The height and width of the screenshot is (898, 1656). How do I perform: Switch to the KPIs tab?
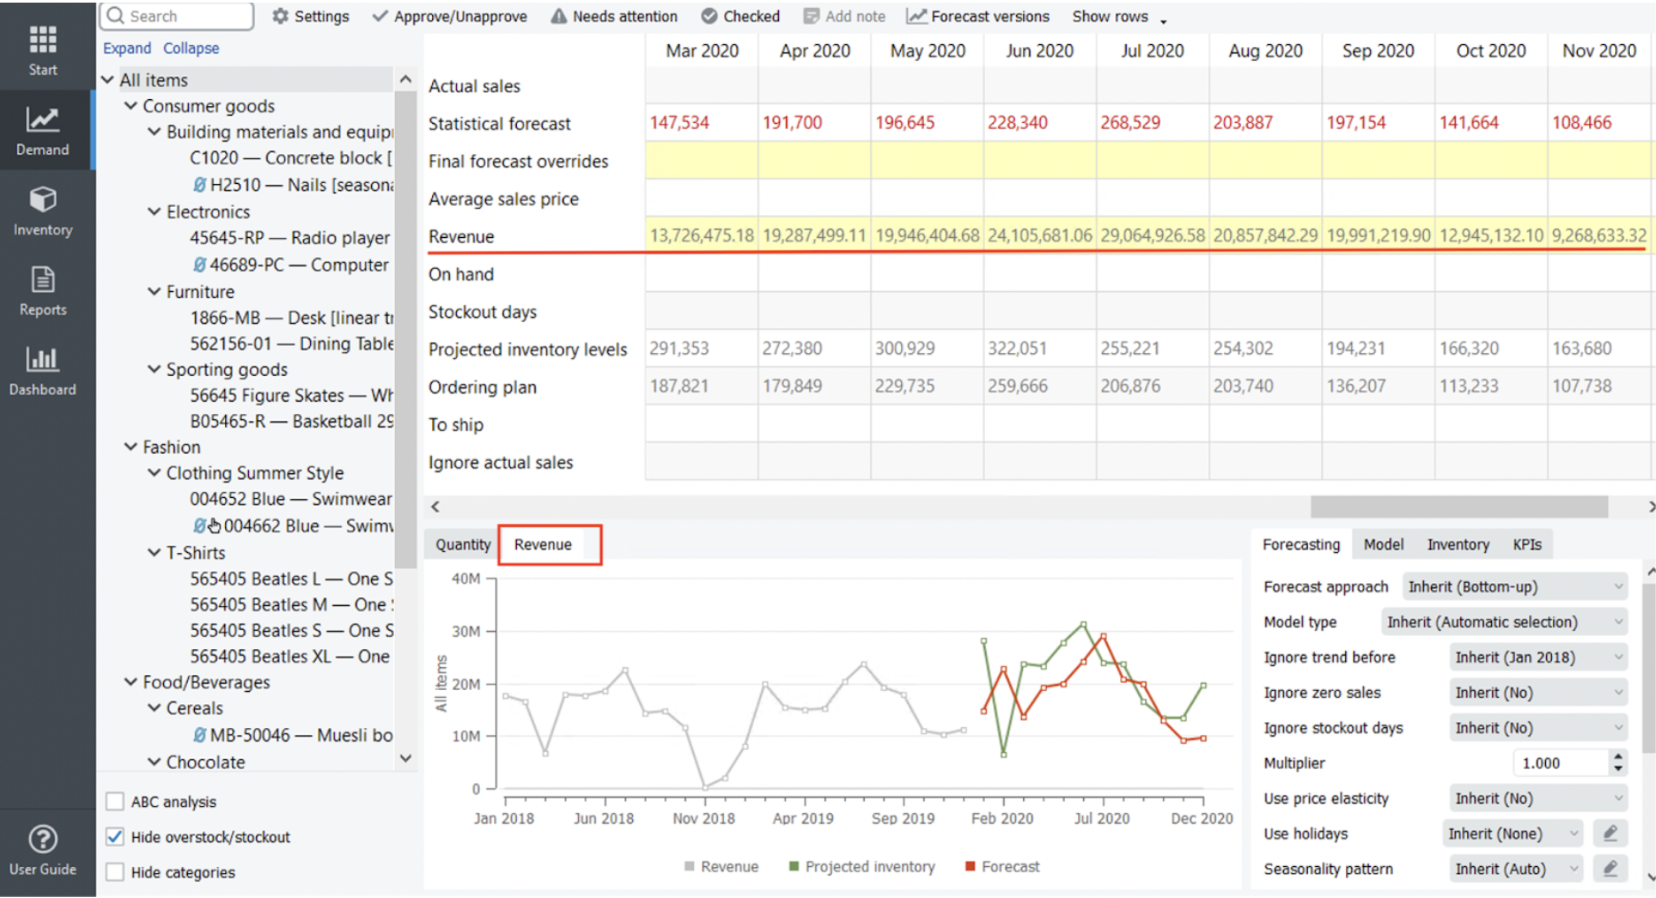[x=1526, y=544]
